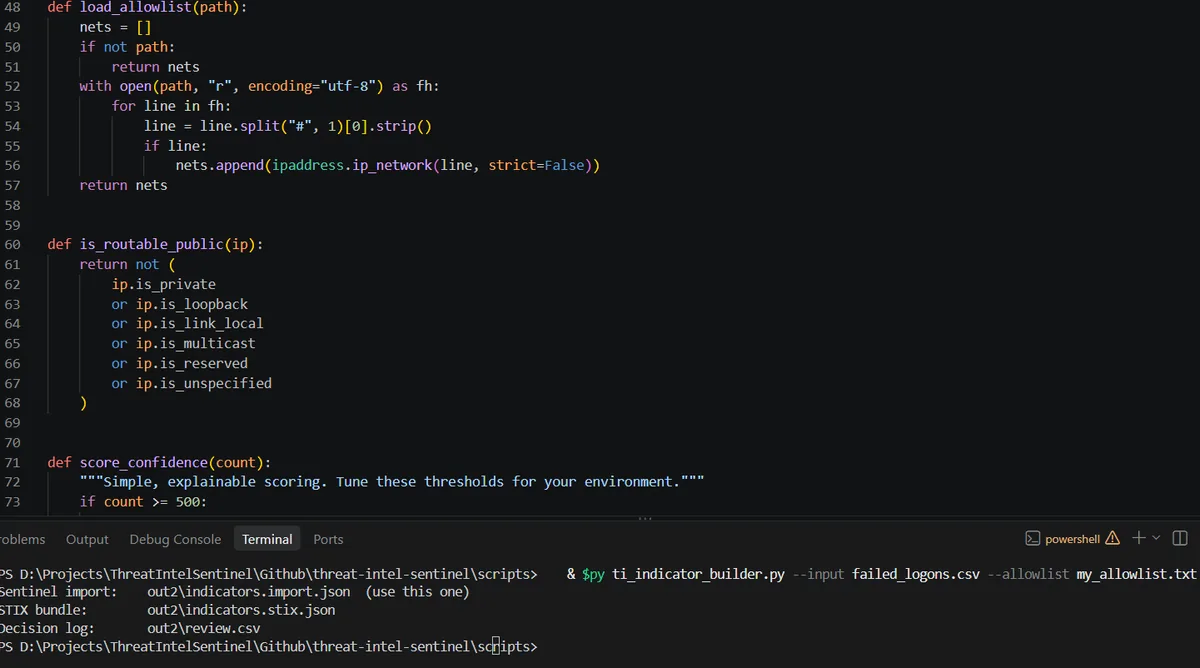Open the Debug Console tab
This screenshot has height=668, width=1200.
pyautogui.click(x=175, y=539)
